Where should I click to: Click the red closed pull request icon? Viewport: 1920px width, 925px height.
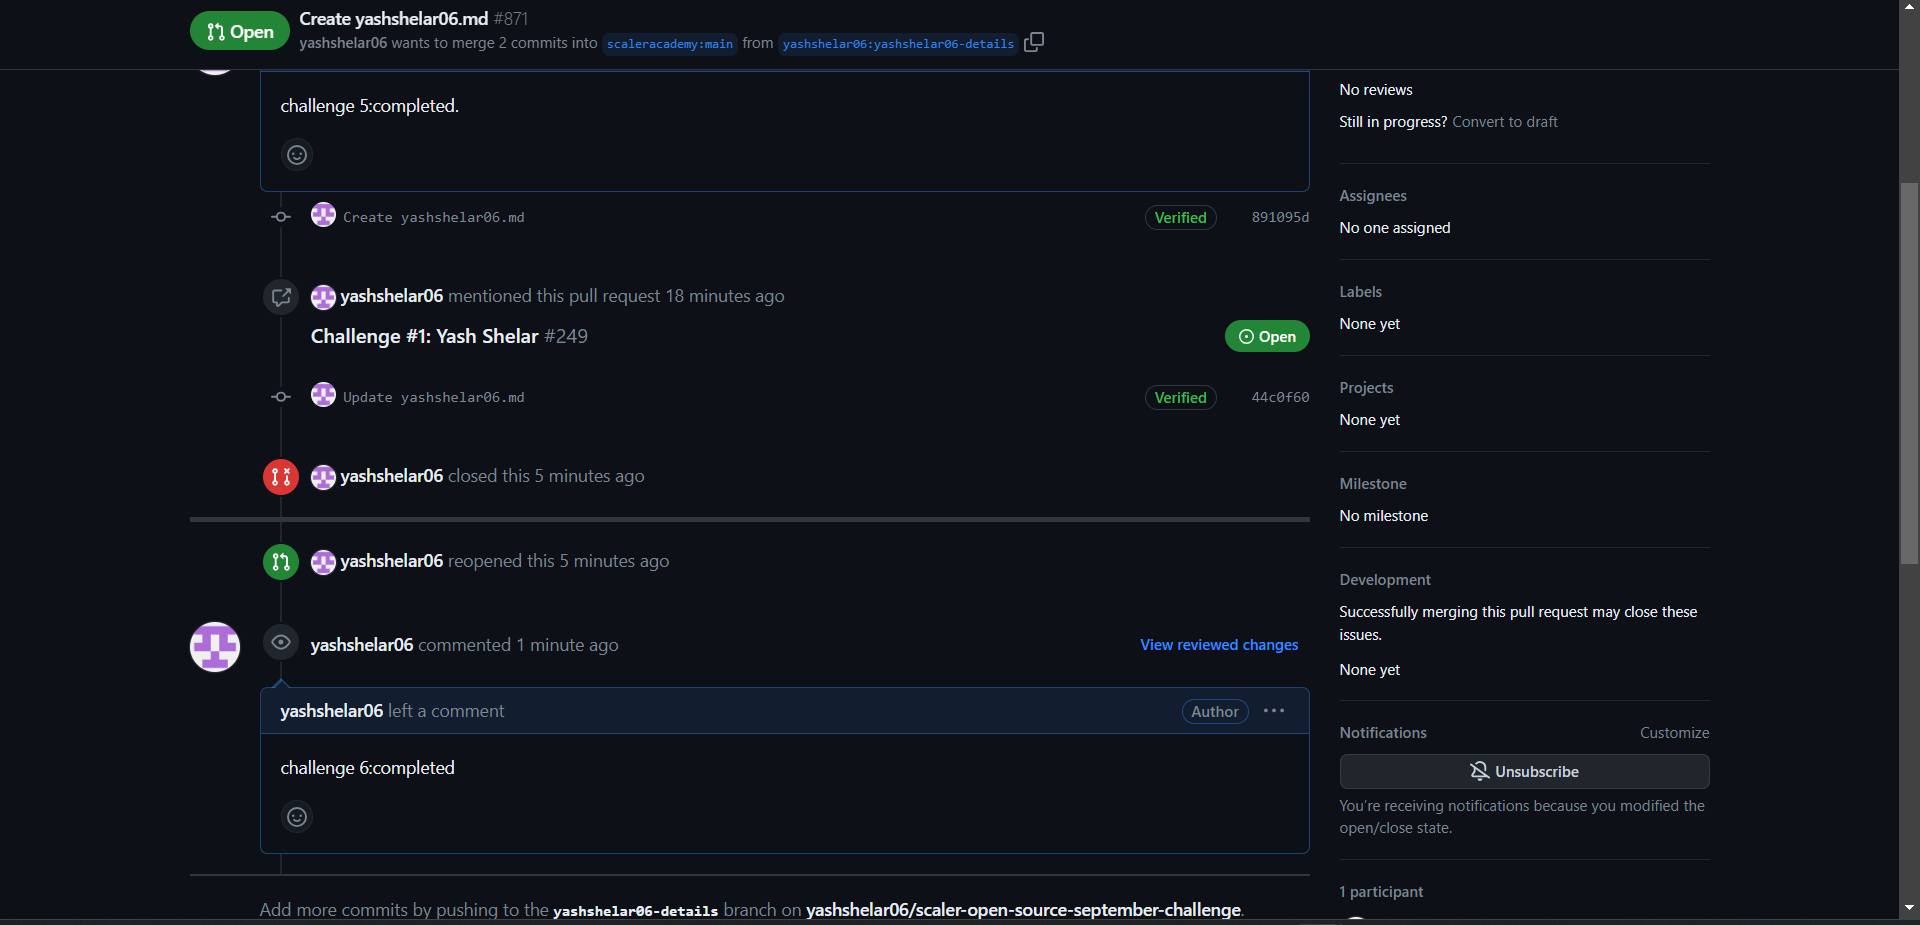(280, 476)
